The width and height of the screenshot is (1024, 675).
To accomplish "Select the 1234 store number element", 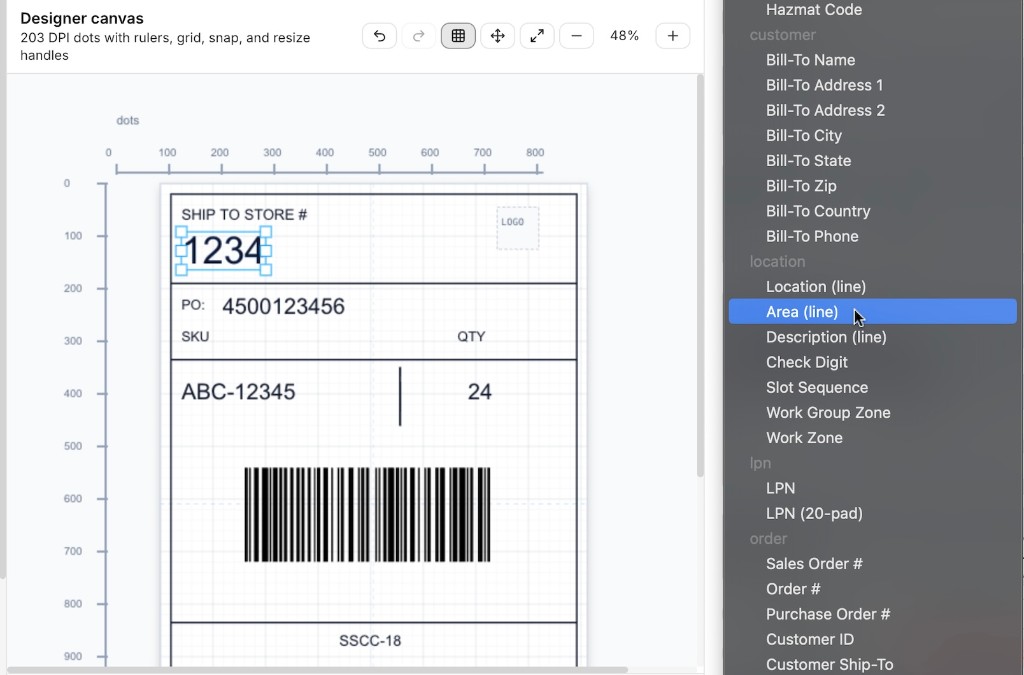I will click(223, 251).
